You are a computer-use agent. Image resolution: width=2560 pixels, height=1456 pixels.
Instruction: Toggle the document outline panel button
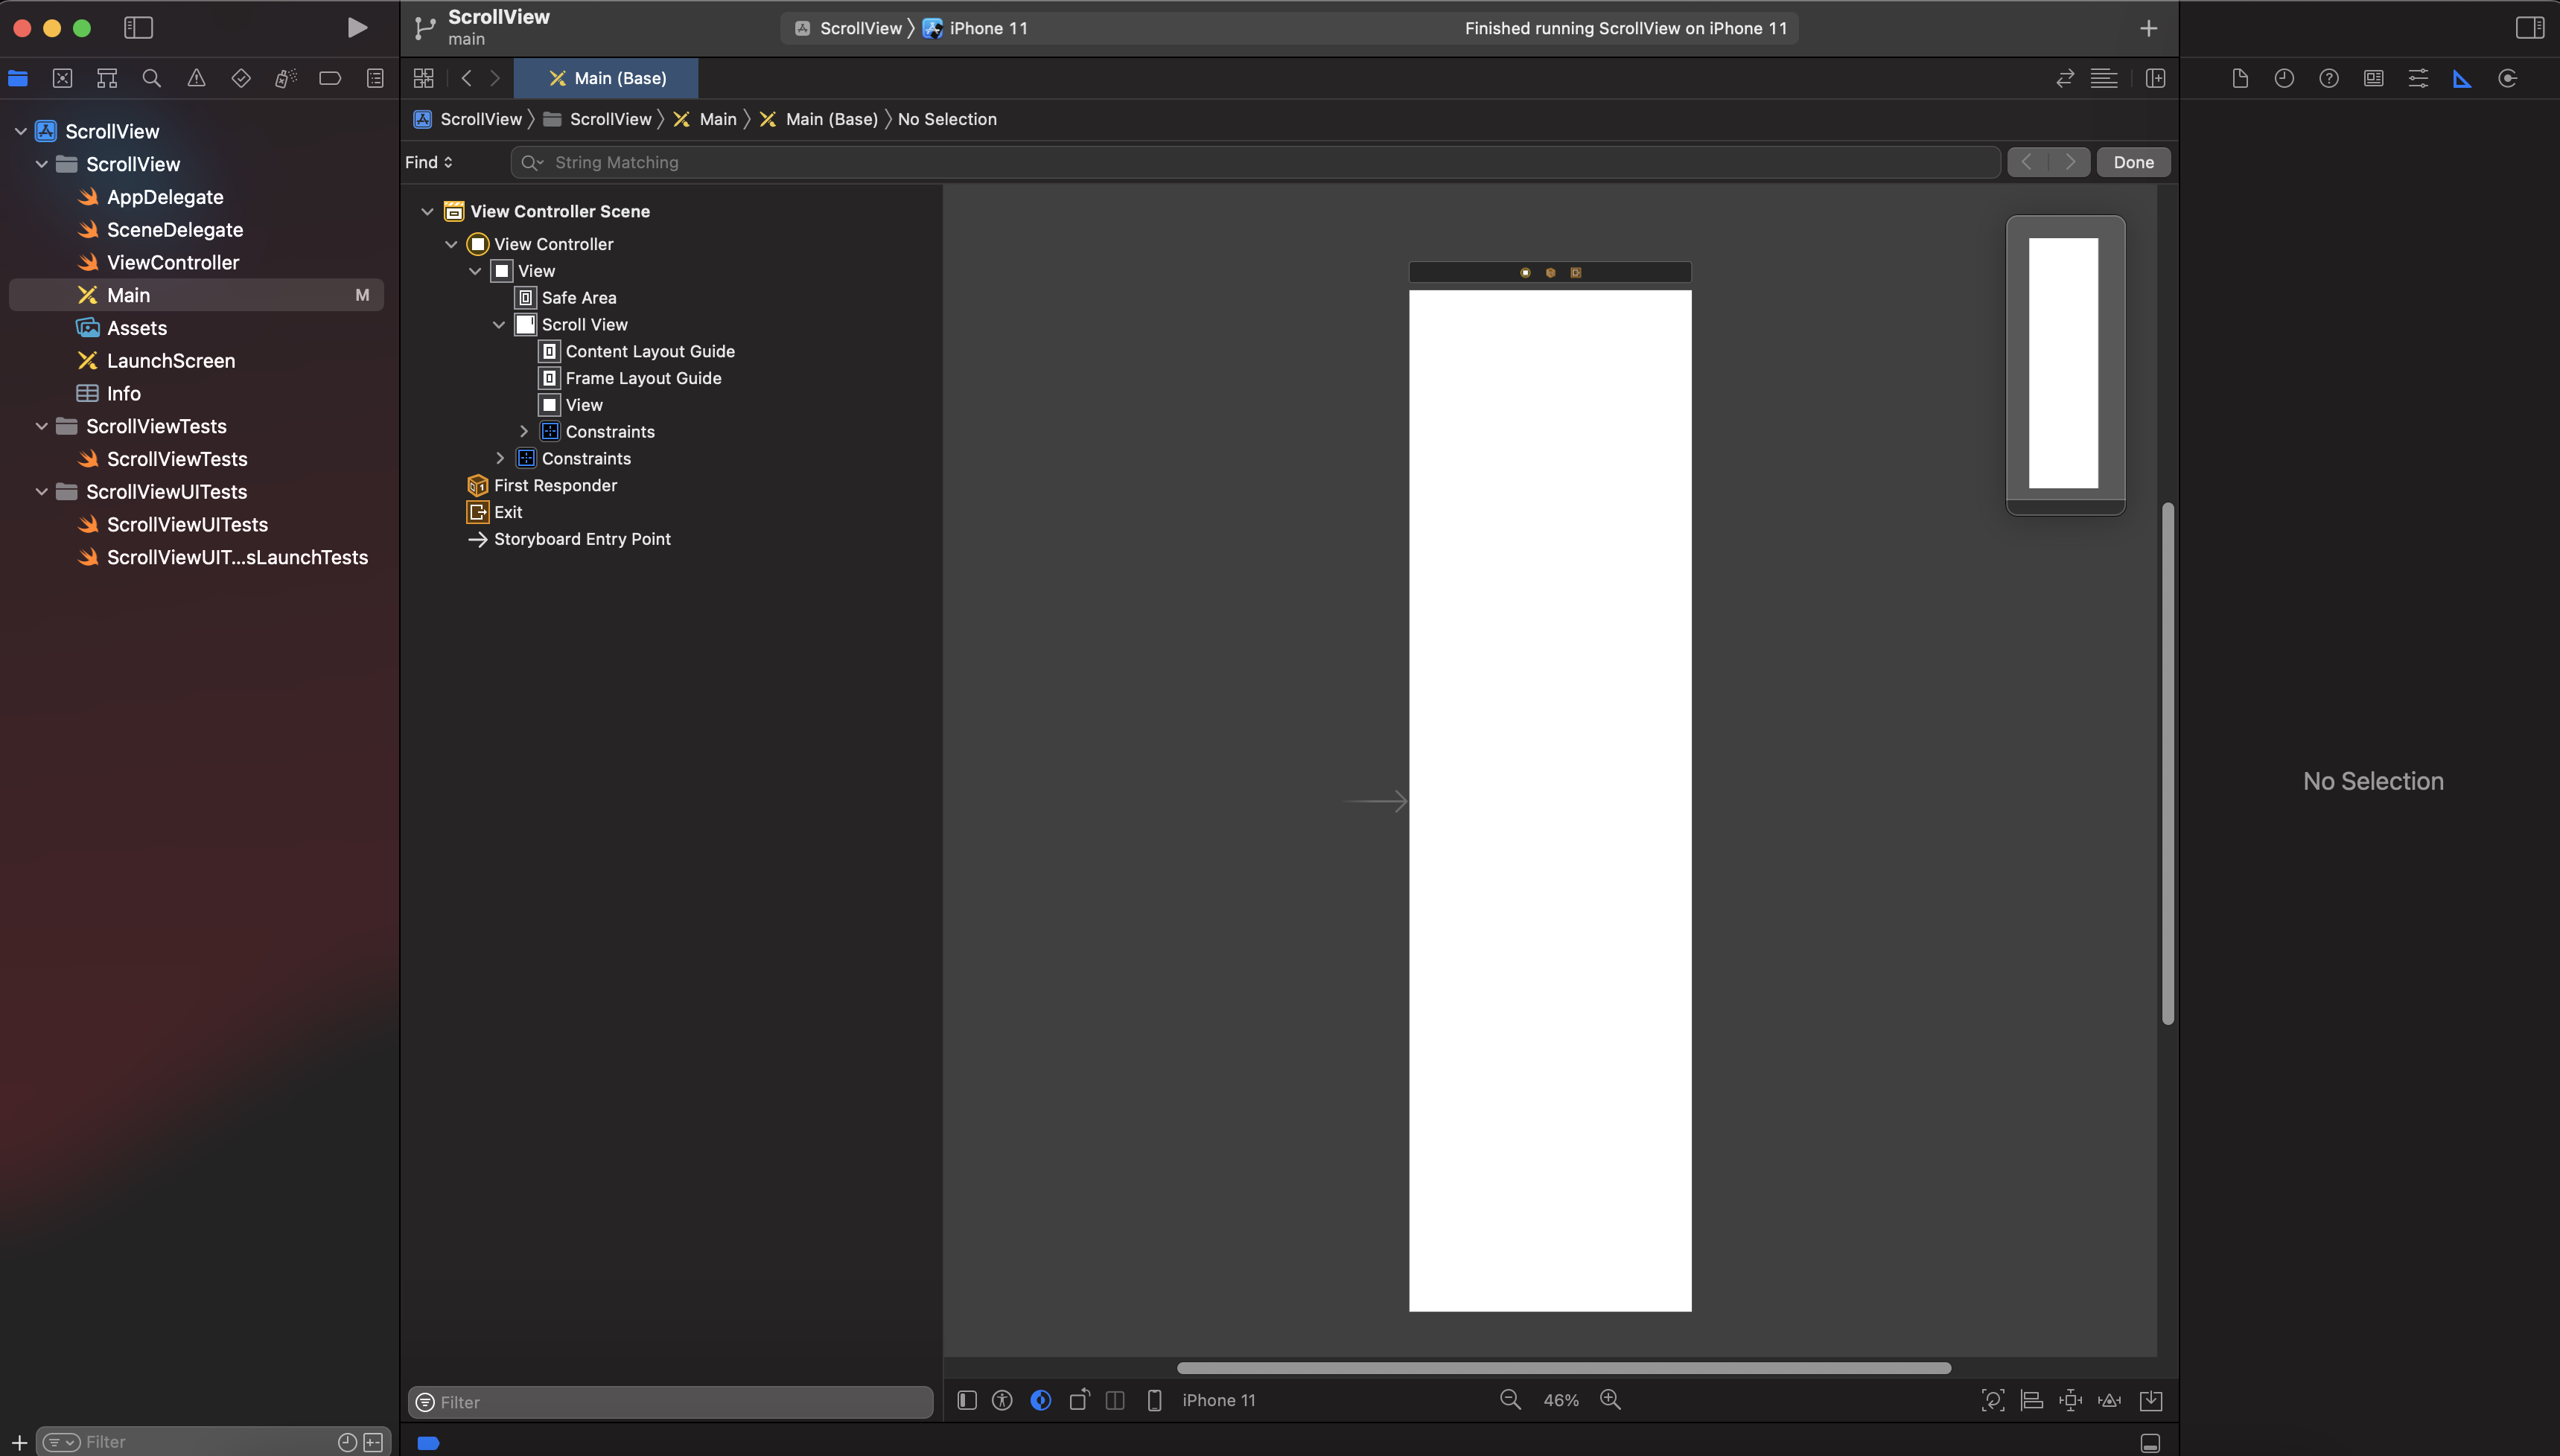(x=966, y=1400)
